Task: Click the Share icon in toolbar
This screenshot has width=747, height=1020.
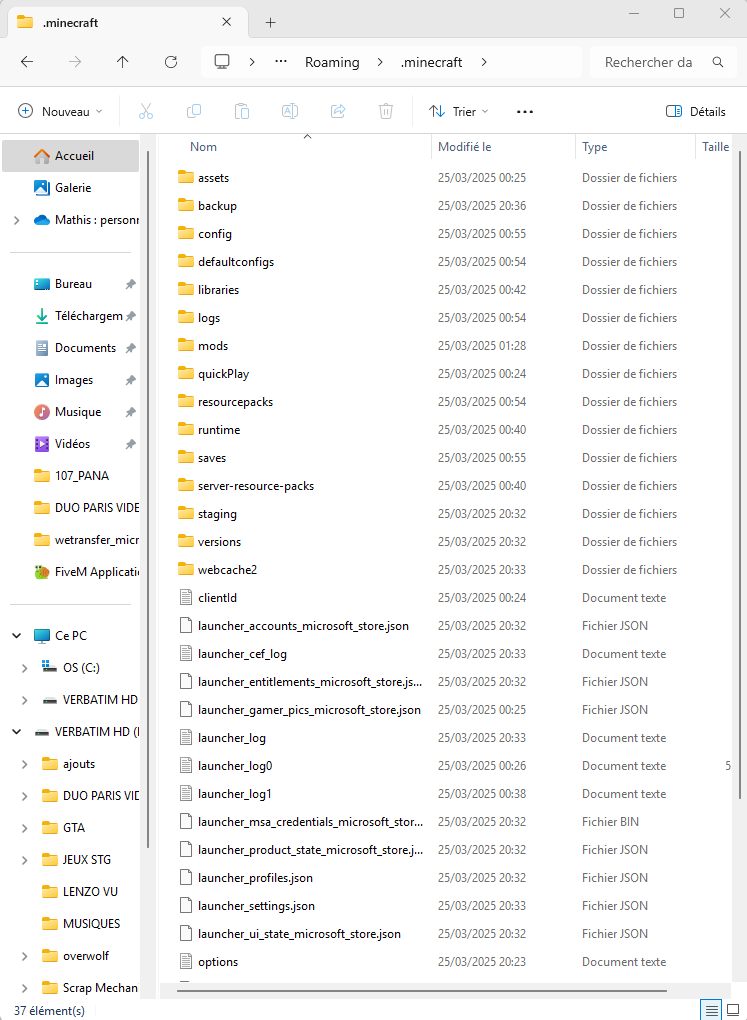Action: [x=338, y=111]
